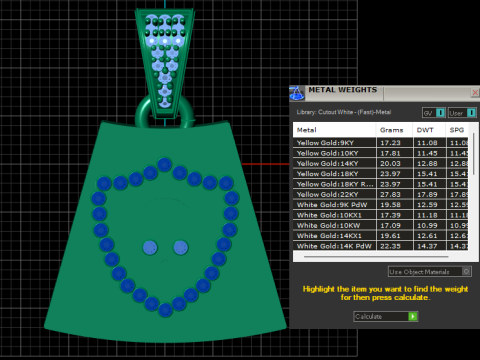Image resolution: width=480 pixels, height=360 pixels.
Task: Click the 19.61 grams value
Action: click(390, 236)
